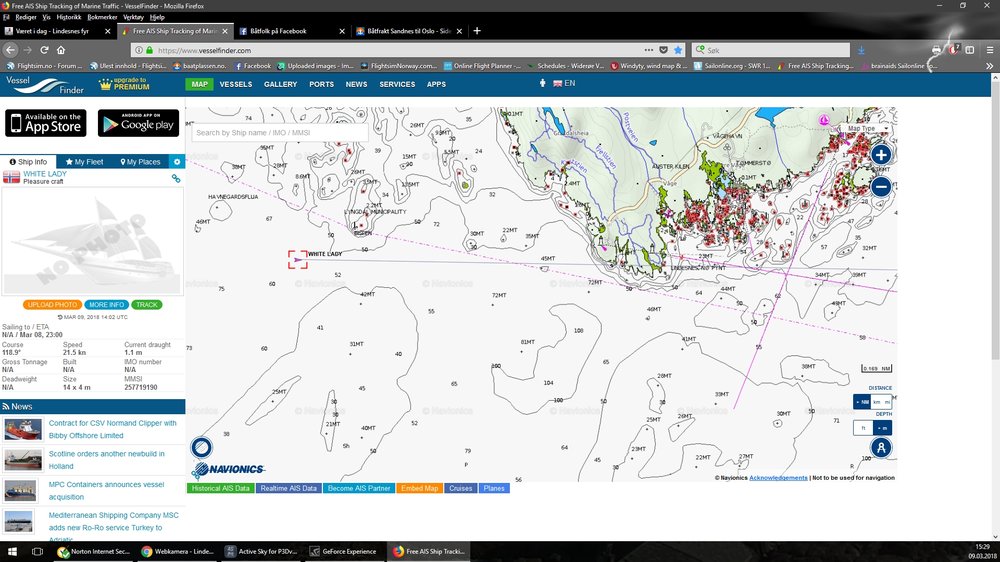Set distance unit to km
The width and height of the screenshot is (1000, 562).
point(877,402)
